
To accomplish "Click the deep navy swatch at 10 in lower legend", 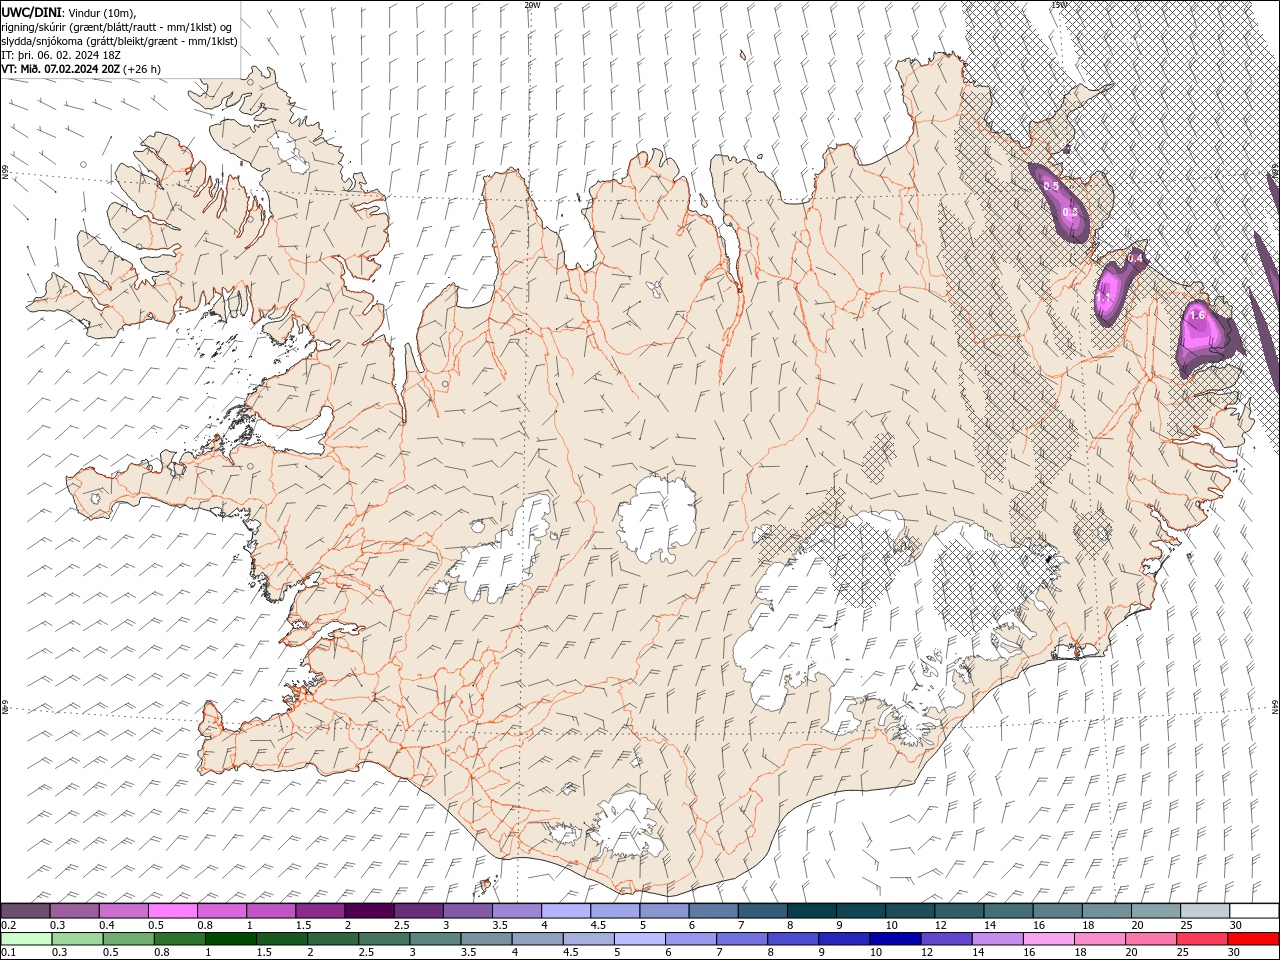I will [x=895, y=939].
